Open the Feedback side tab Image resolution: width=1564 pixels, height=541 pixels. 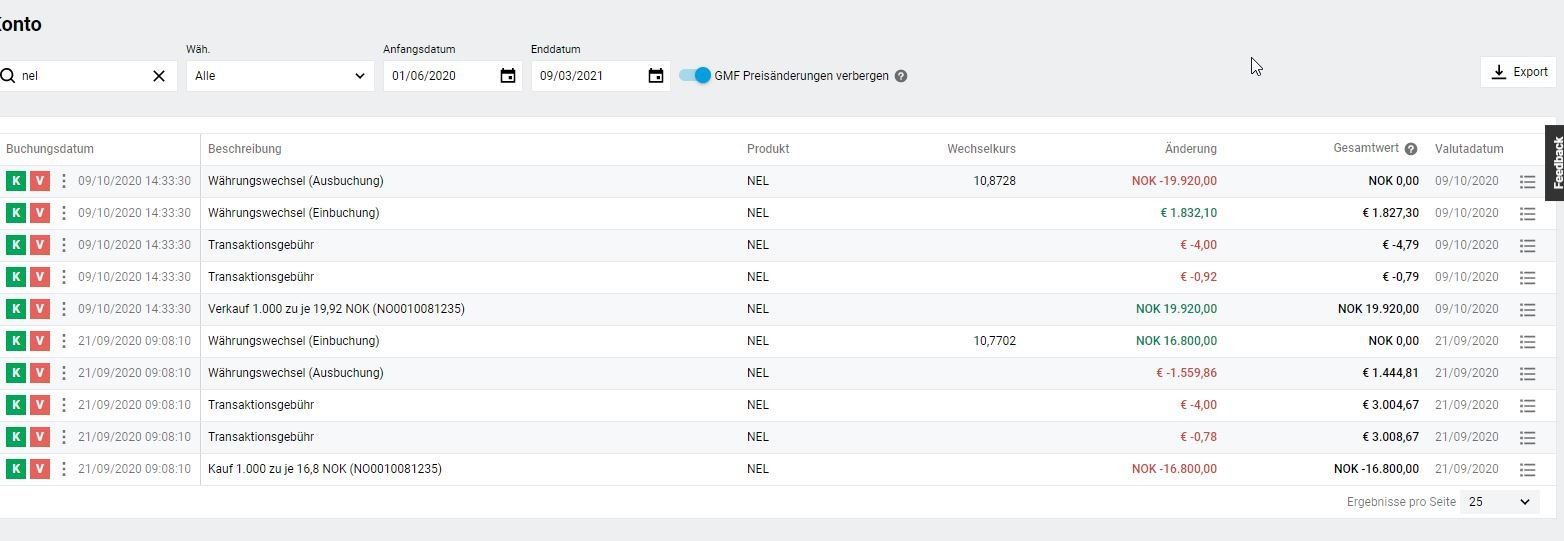(x=1555, y=163)
